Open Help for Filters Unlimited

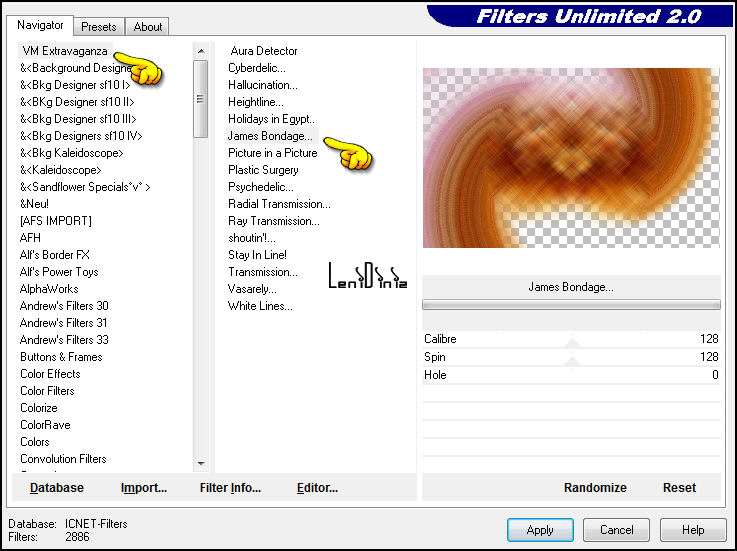693,529
